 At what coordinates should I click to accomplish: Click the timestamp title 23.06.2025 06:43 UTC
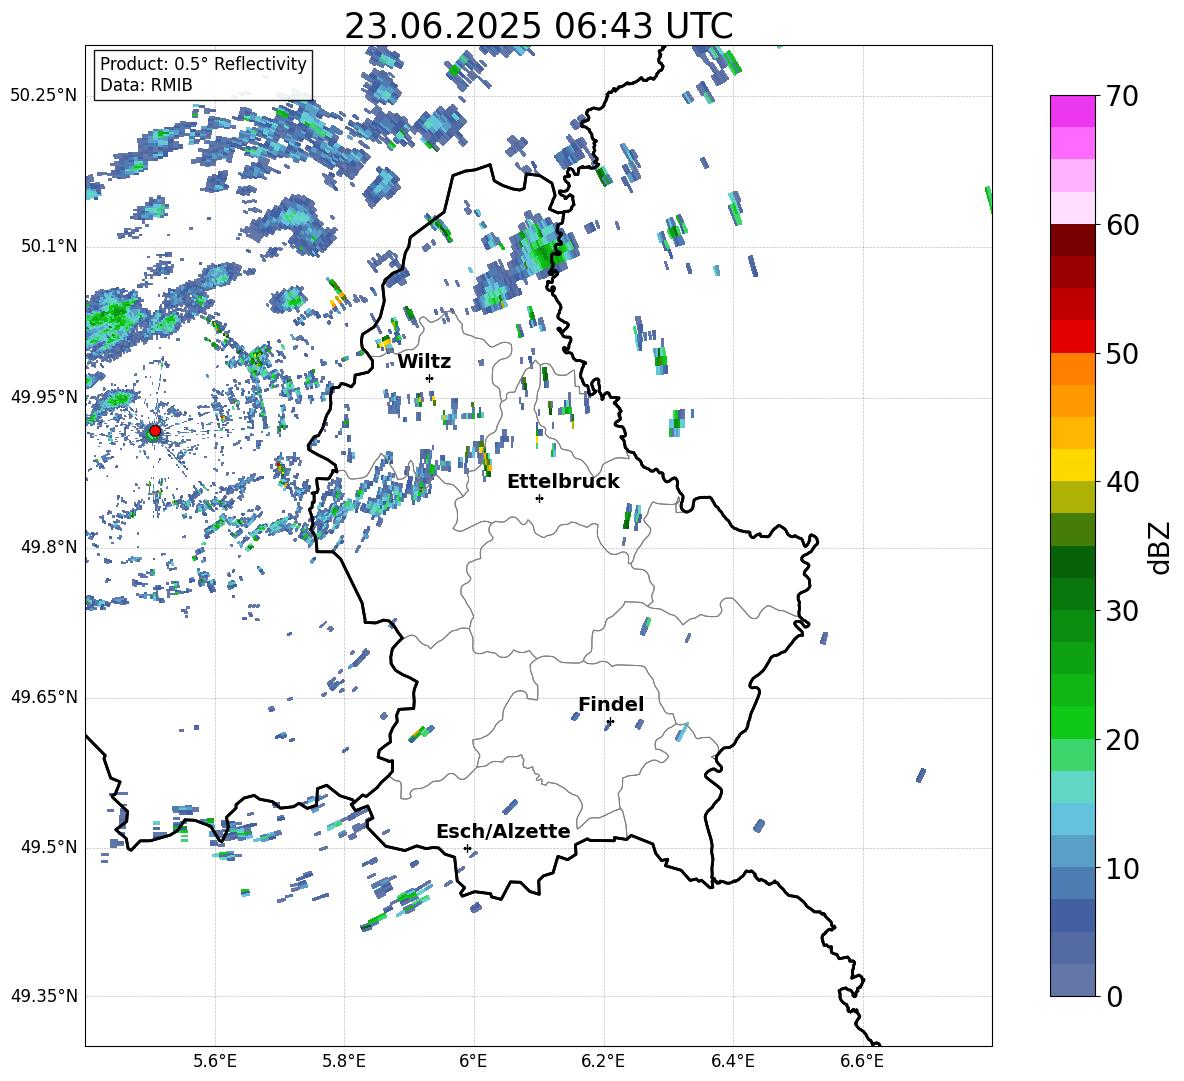click(539, 26)
